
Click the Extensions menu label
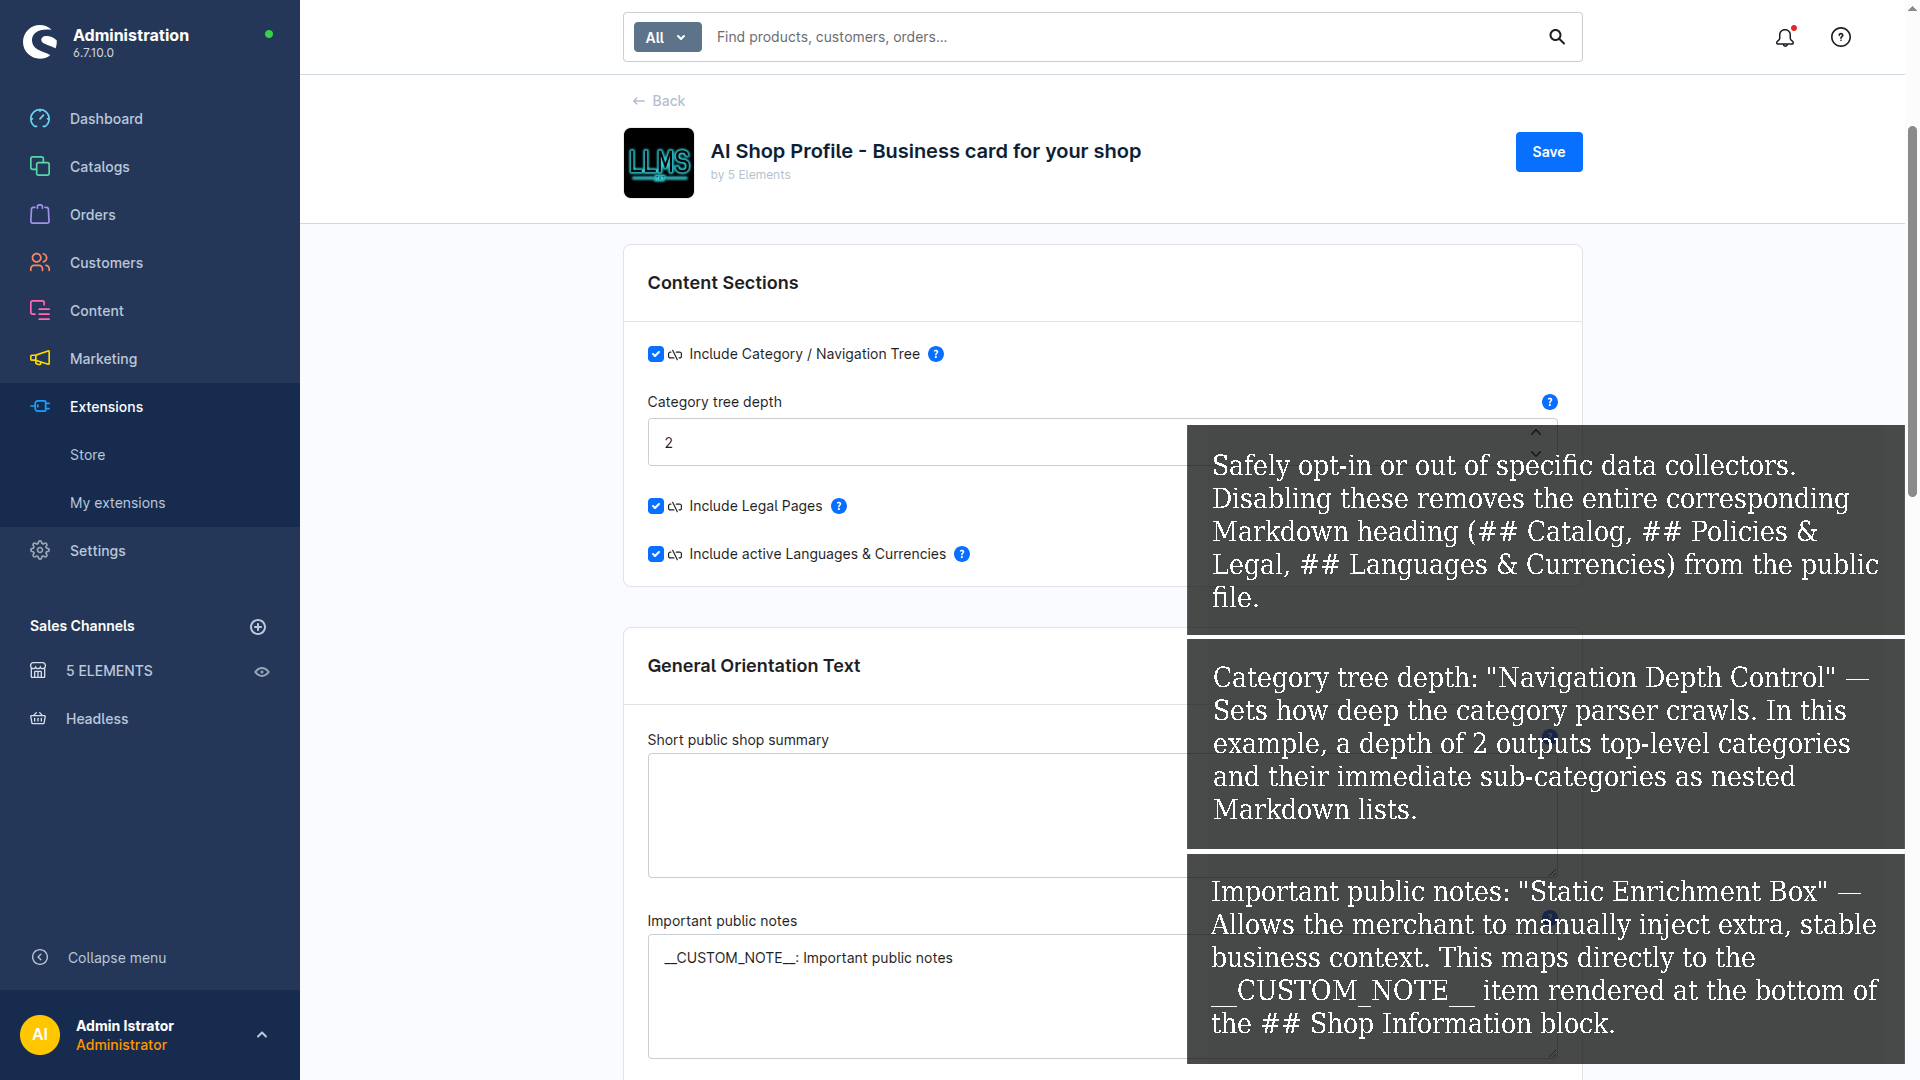point(106,407)
